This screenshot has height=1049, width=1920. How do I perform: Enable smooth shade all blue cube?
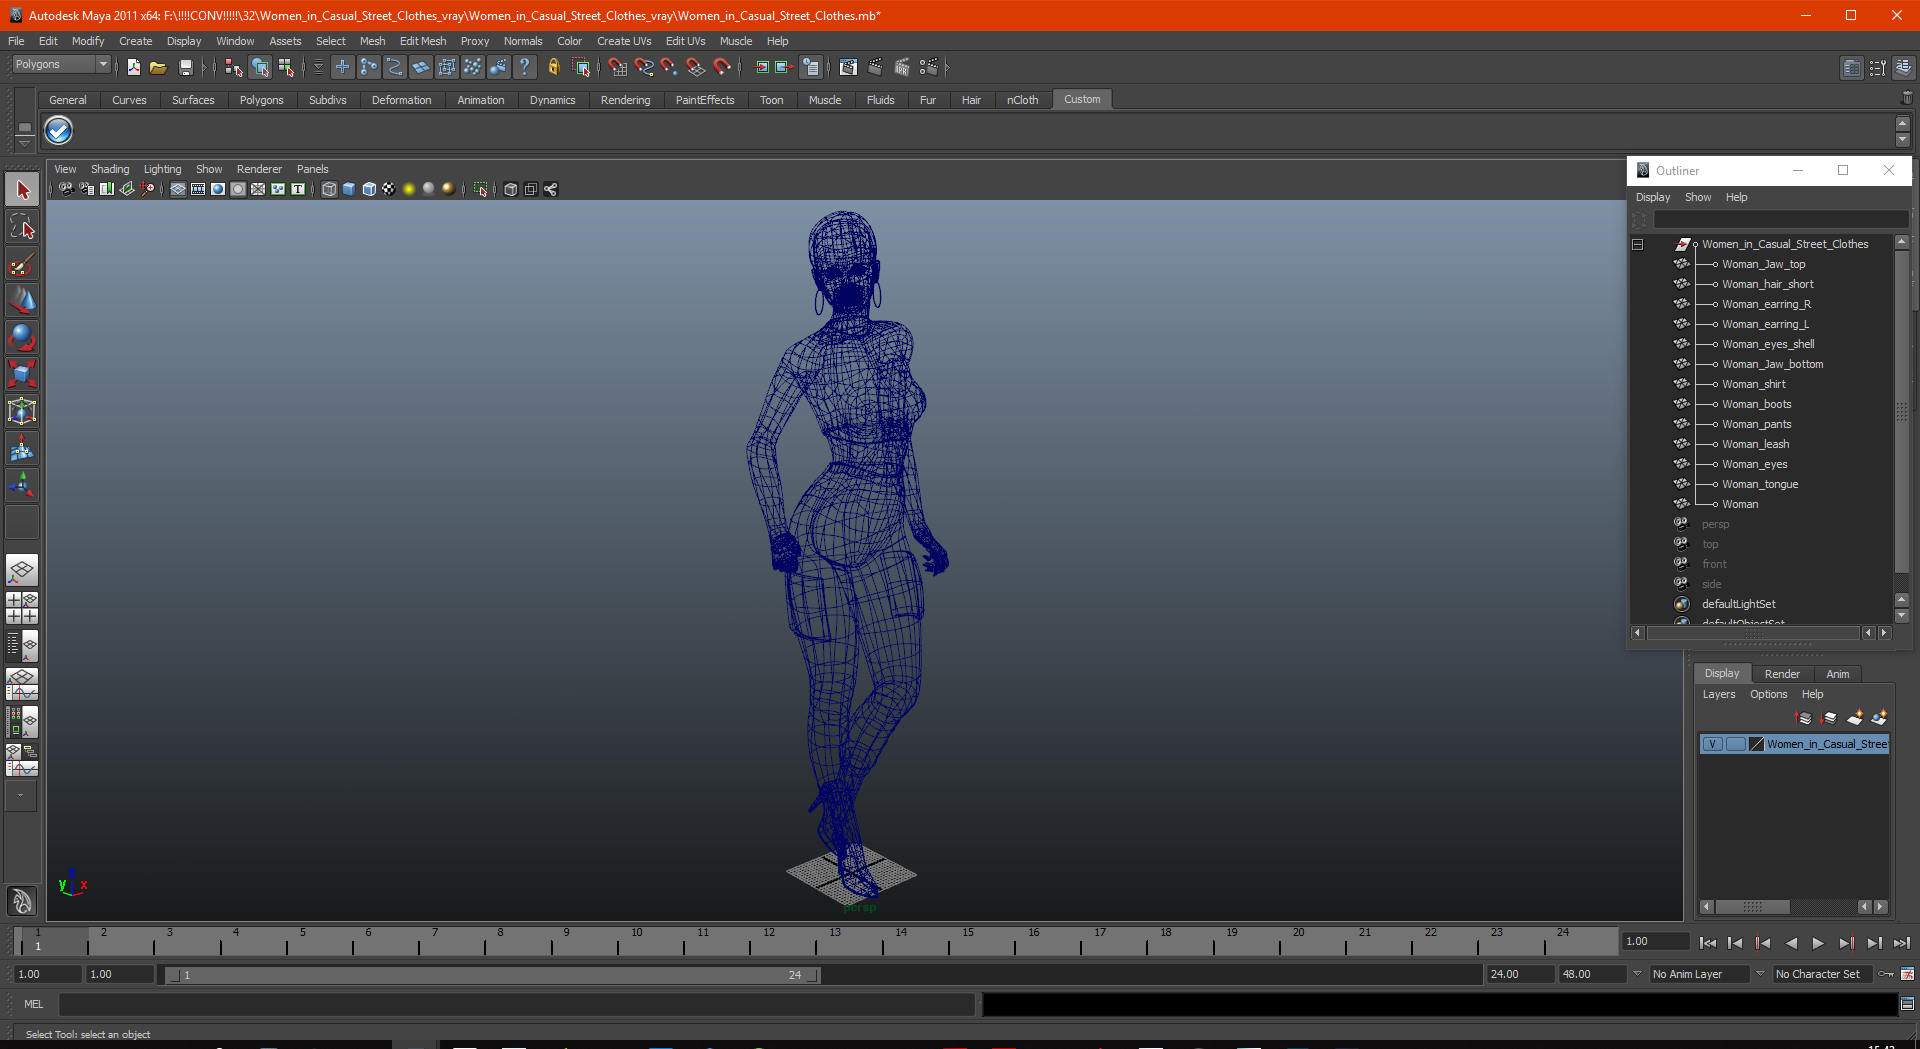coord(349,189)
